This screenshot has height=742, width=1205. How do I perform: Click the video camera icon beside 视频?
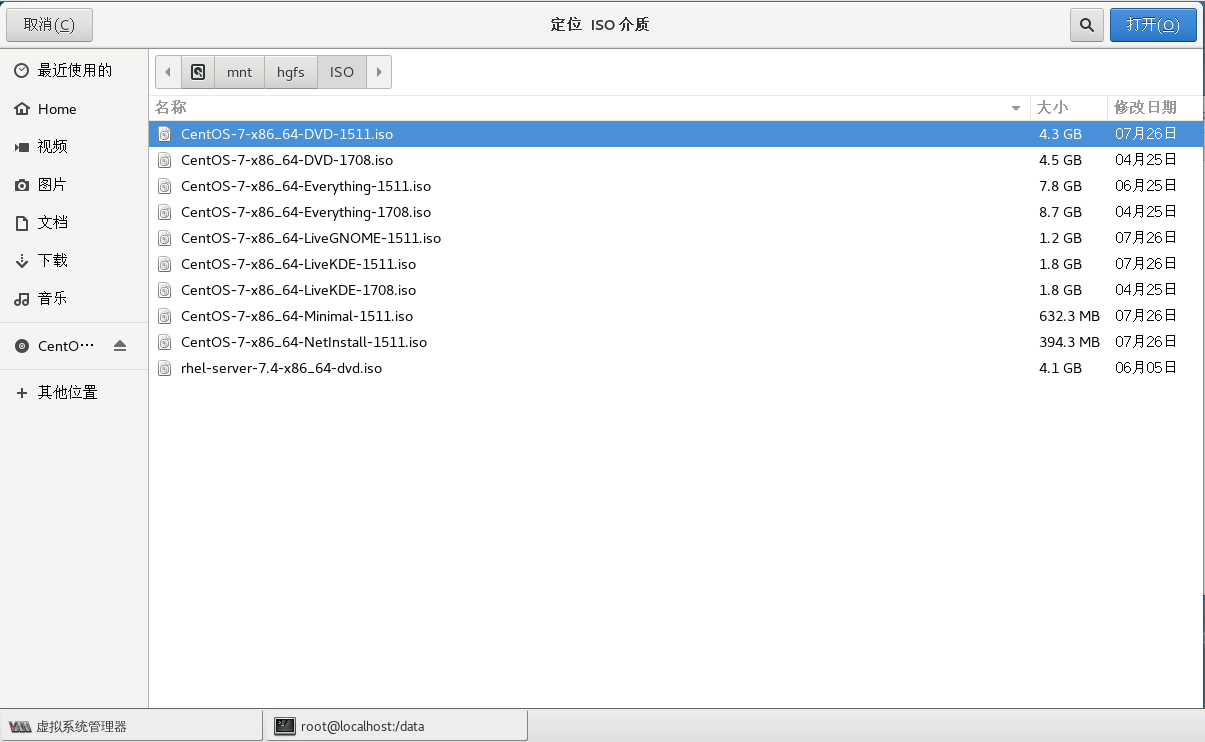pyautogui.click(x=21, y=147)
